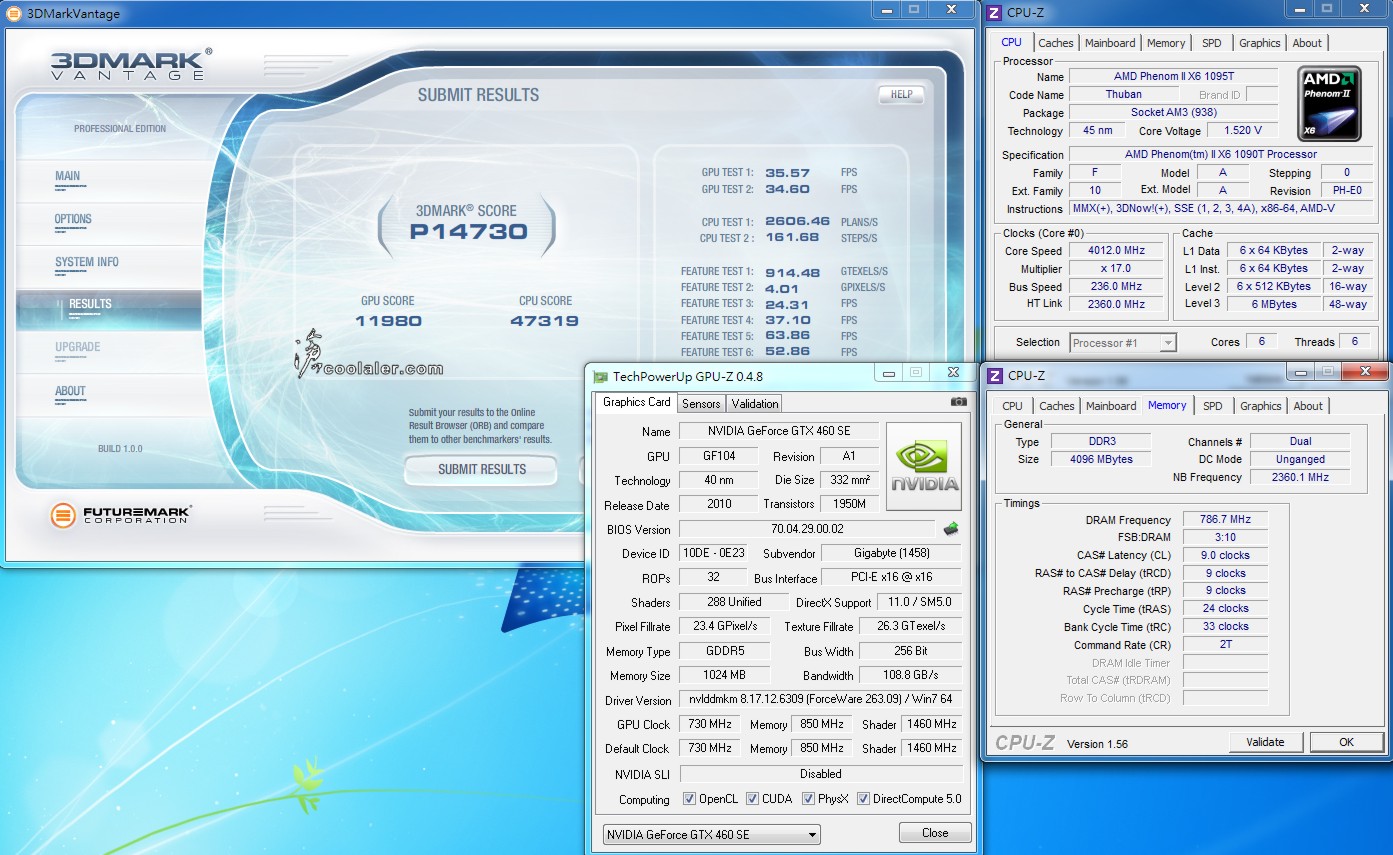Select the Graphics Card tab in GPU-Z
The image size is (1393, 855).
point(637,402)
